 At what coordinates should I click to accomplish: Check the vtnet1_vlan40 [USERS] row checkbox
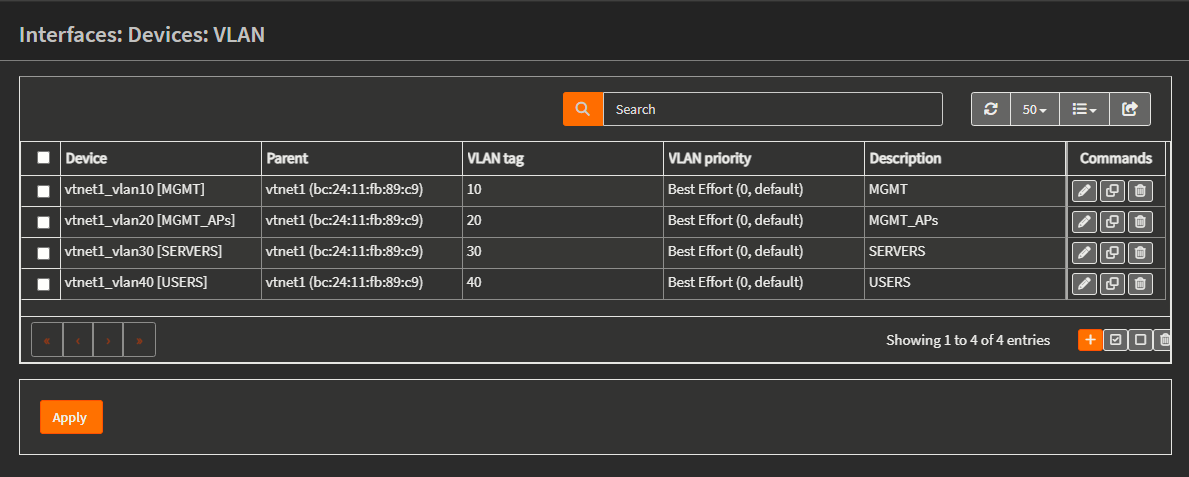43,284
